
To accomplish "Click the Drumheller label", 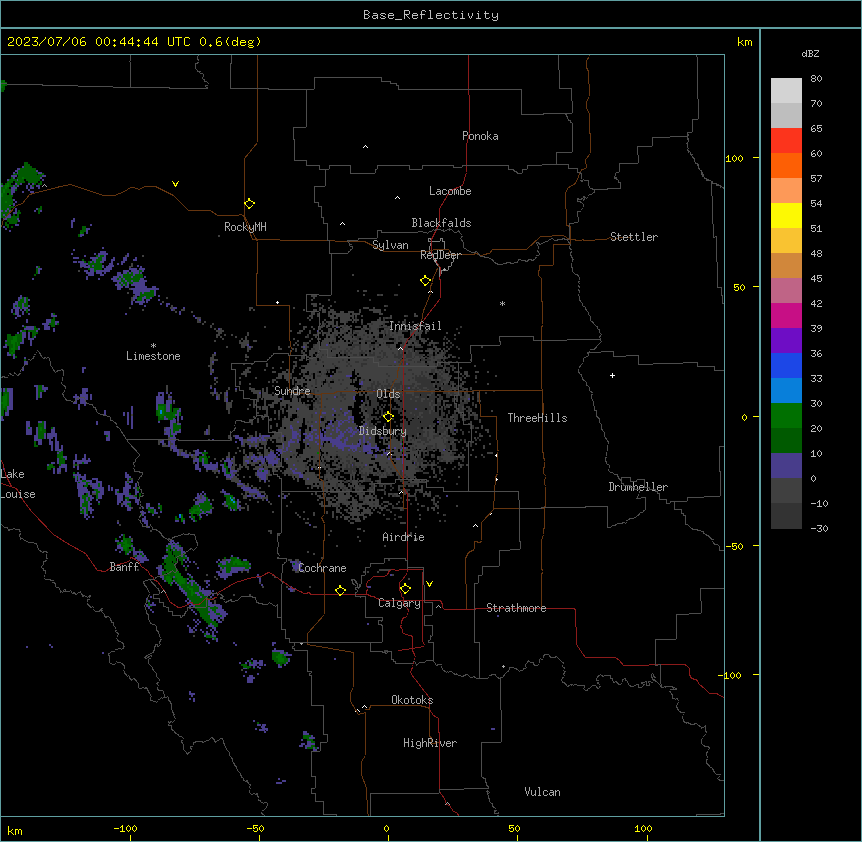I will pyautogui.click(x=638, y=487).
